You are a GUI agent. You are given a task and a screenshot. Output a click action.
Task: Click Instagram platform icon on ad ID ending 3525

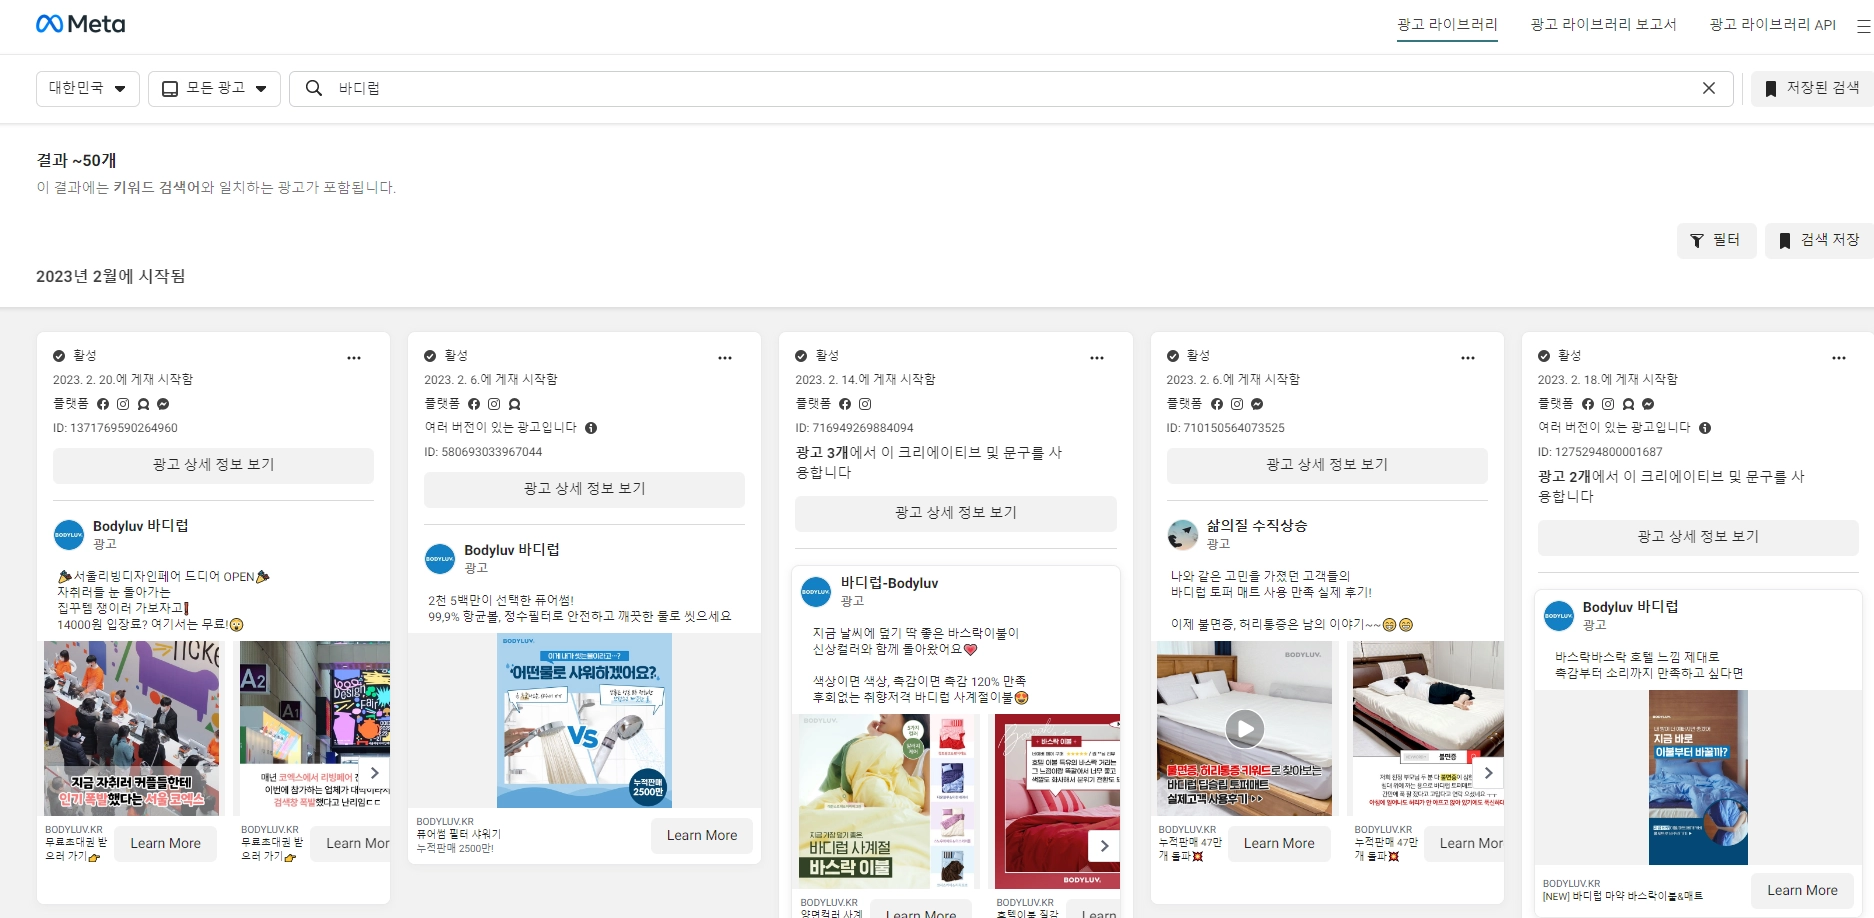(x=1237, y=404)
